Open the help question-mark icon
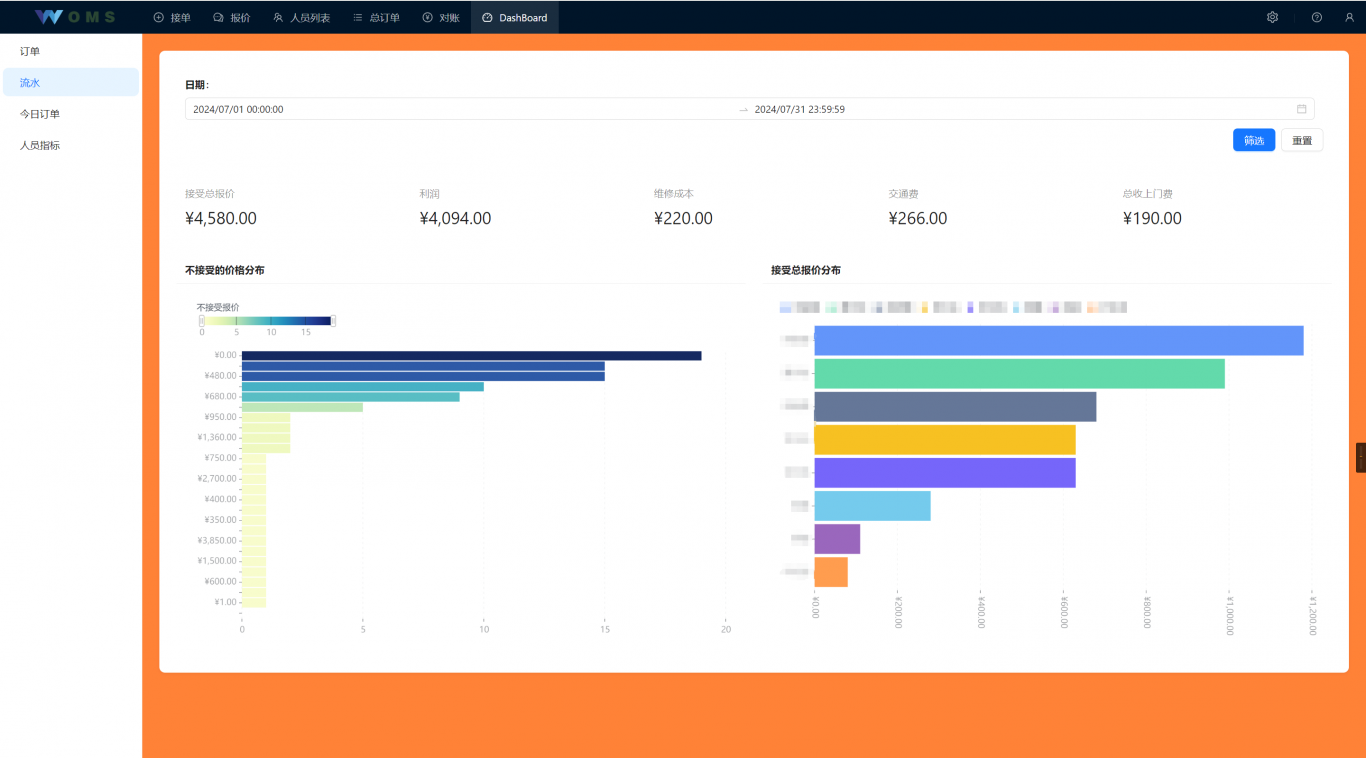Viewport: 1366px width, 758px height. click(x=1317, y=17)
